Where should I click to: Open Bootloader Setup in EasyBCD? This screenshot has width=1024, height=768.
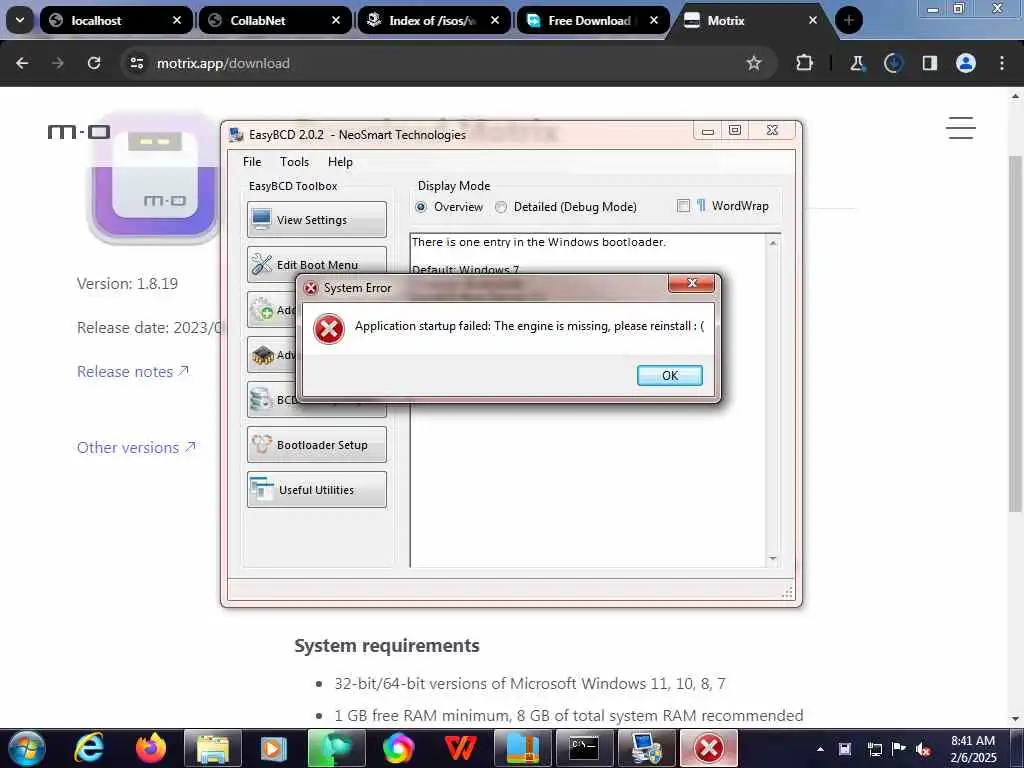coord(317,445)
